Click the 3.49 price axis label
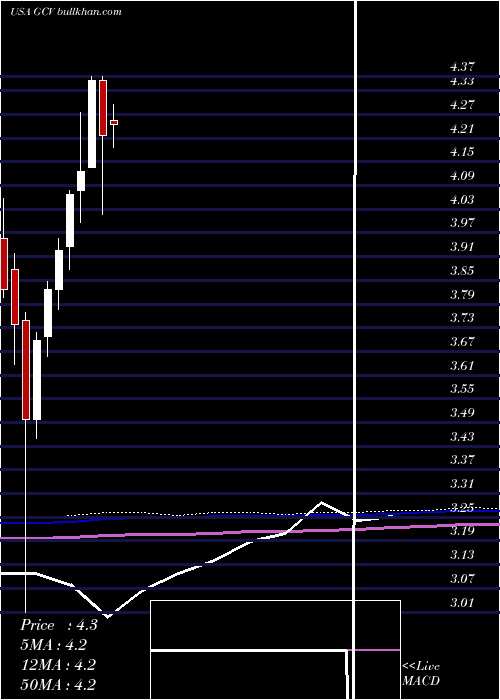The height and width of the screenshot is (700, 500). (462, 412)
